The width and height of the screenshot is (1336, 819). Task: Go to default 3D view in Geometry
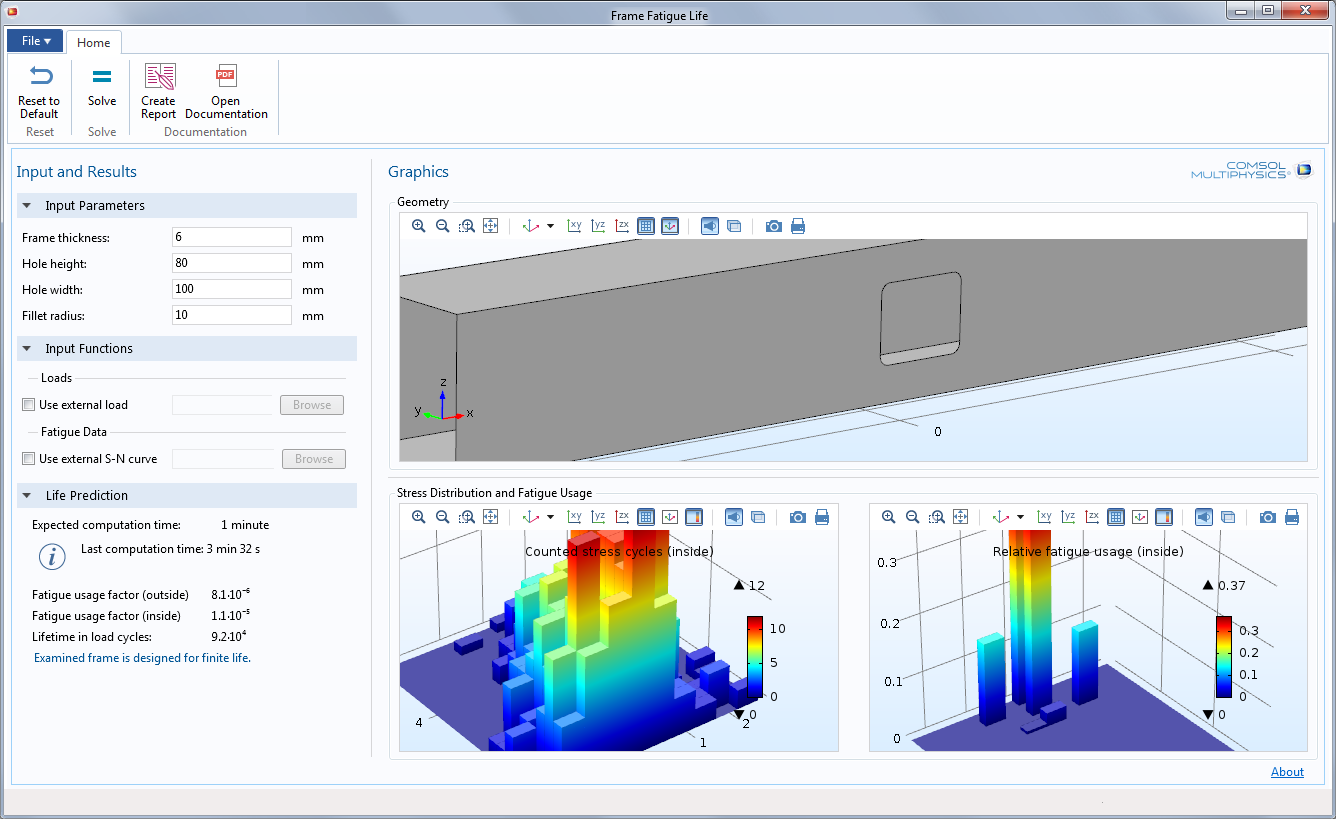[531, 226]
